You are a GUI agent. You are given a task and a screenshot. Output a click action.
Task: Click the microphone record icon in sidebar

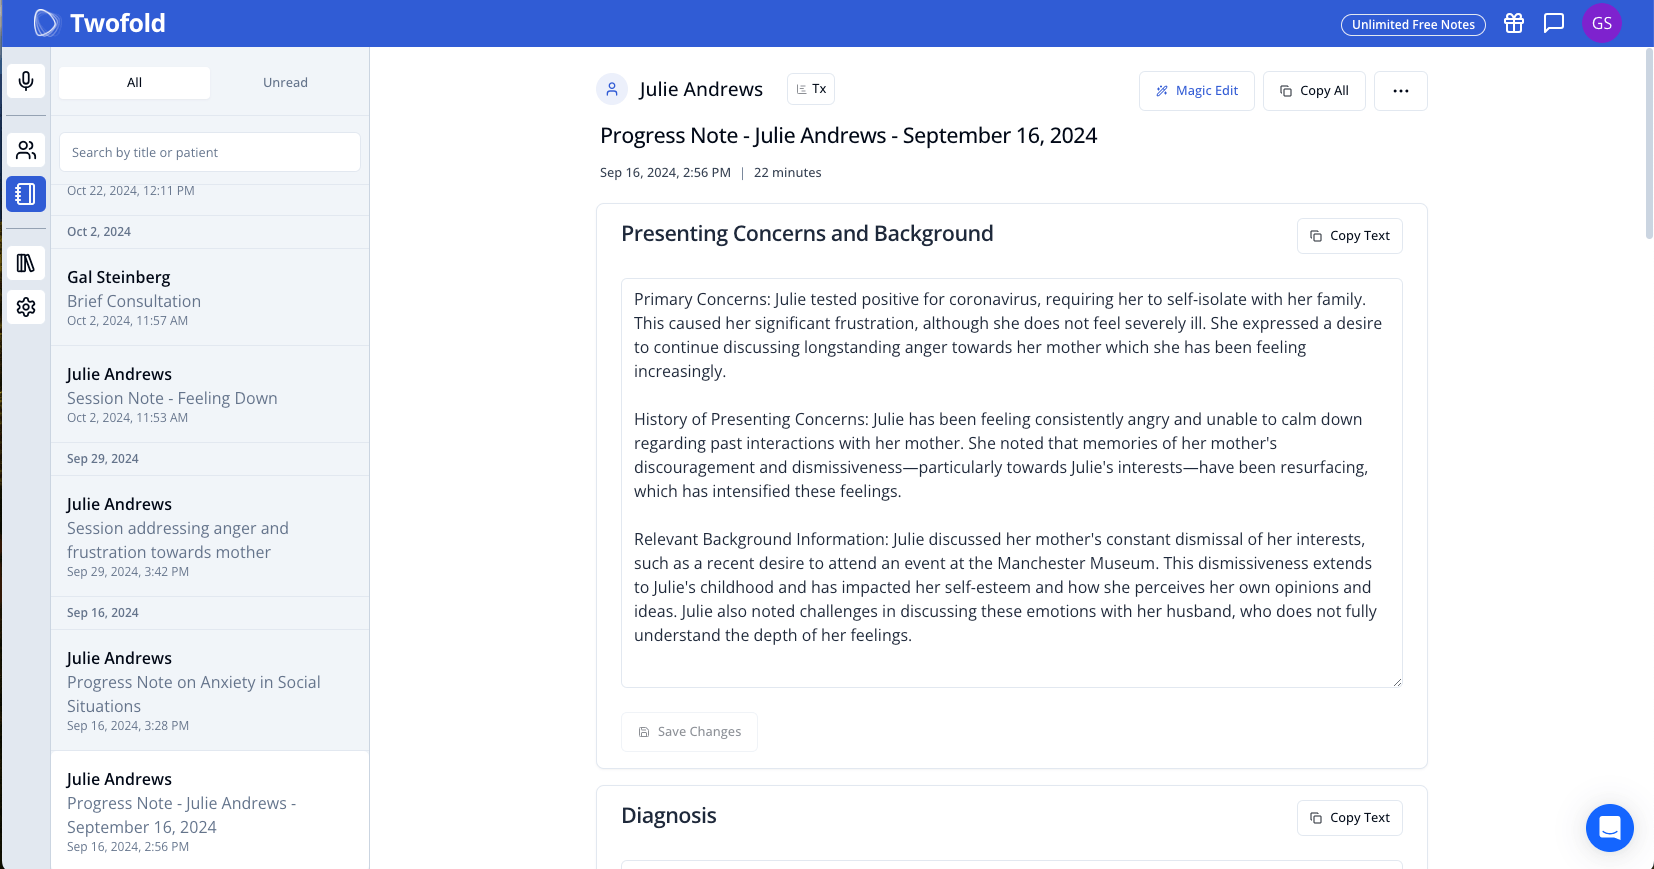click(x=26, y=80)
